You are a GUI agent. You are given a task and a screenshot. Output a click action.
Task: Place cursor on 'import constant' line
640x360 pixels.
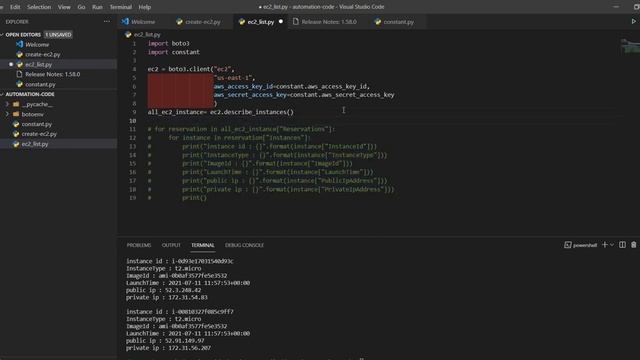tap(173, 52)
